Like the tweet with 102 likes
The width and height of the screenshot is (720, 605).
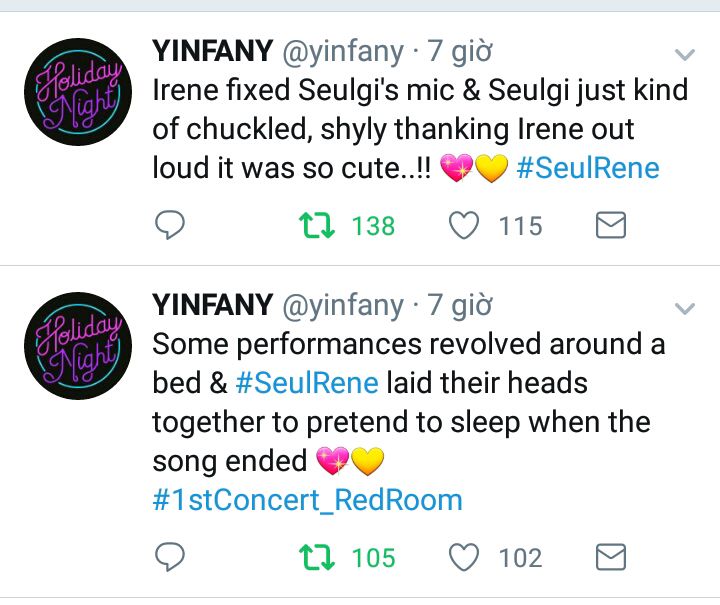coord(464,557)
